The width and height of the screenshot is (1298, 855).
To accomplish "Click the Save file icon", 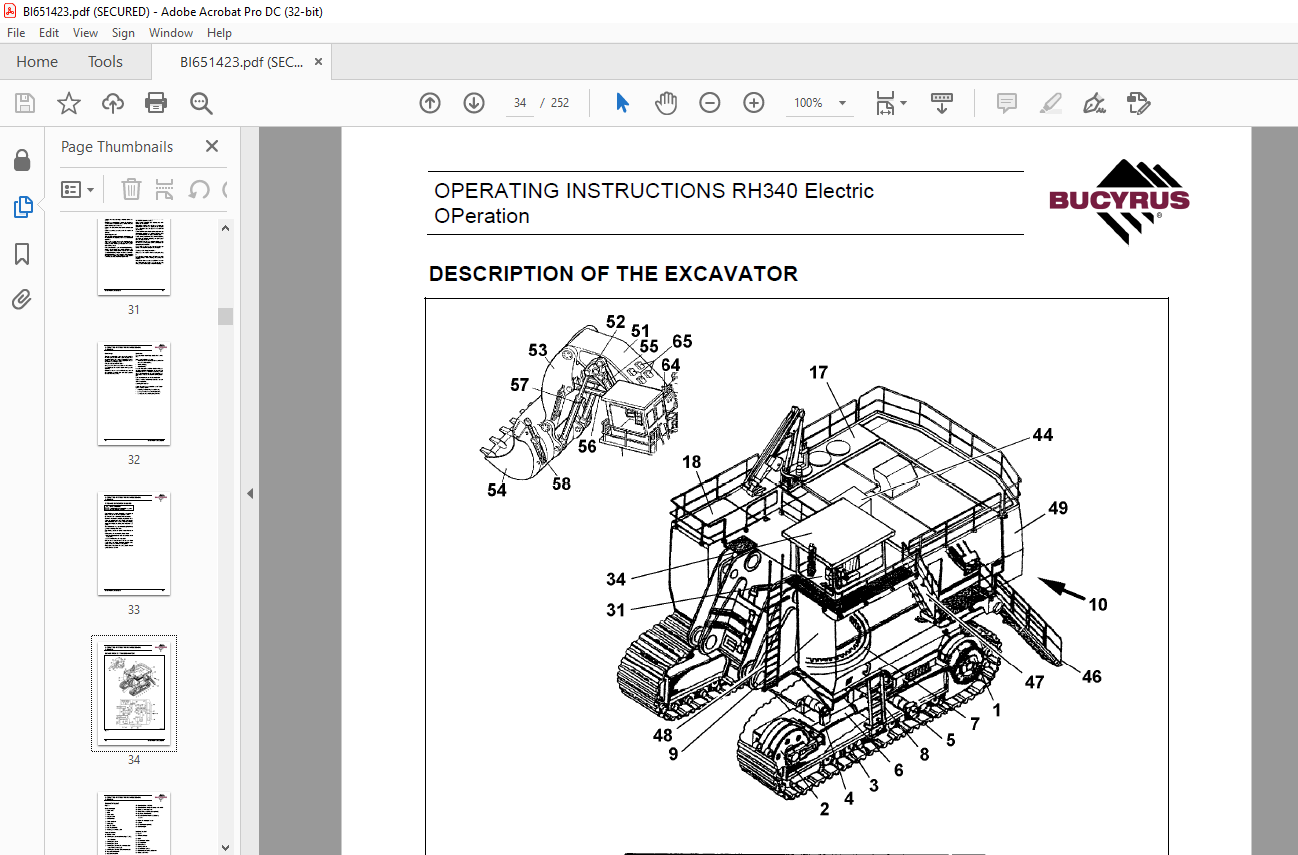I will coord(25,103).
